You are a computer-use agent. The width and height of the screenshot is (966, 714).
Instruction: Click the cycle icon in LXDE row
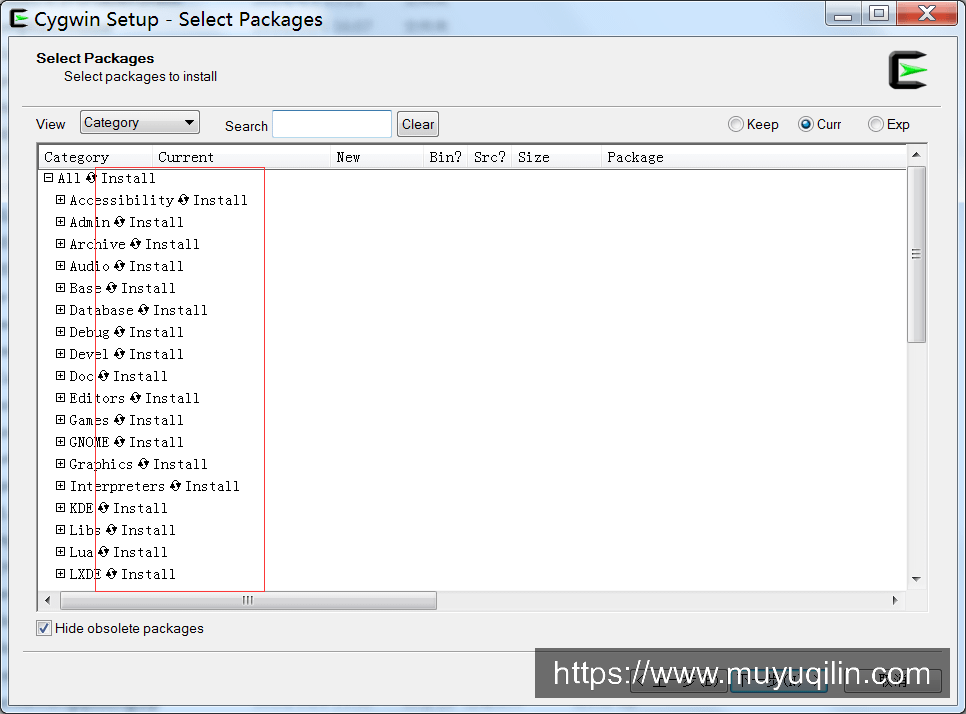coord(112,574)
